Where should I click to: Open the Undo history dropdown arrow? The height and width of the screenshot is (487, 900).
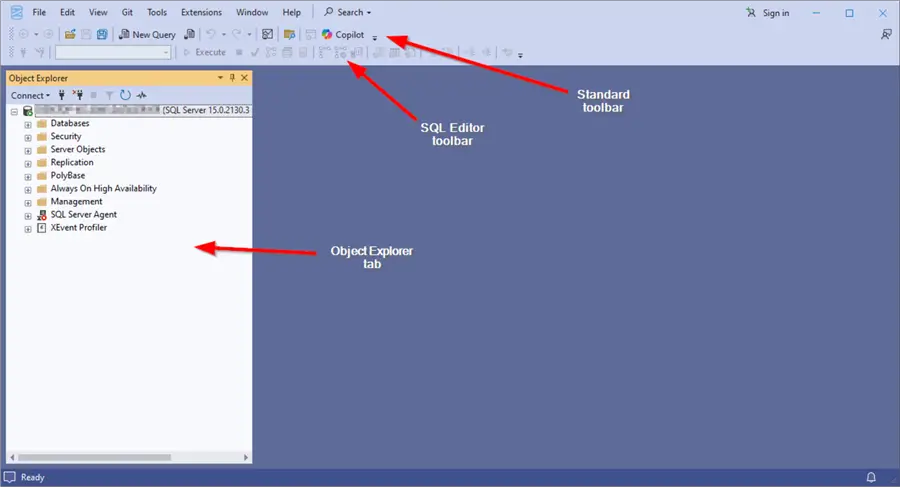224,34
